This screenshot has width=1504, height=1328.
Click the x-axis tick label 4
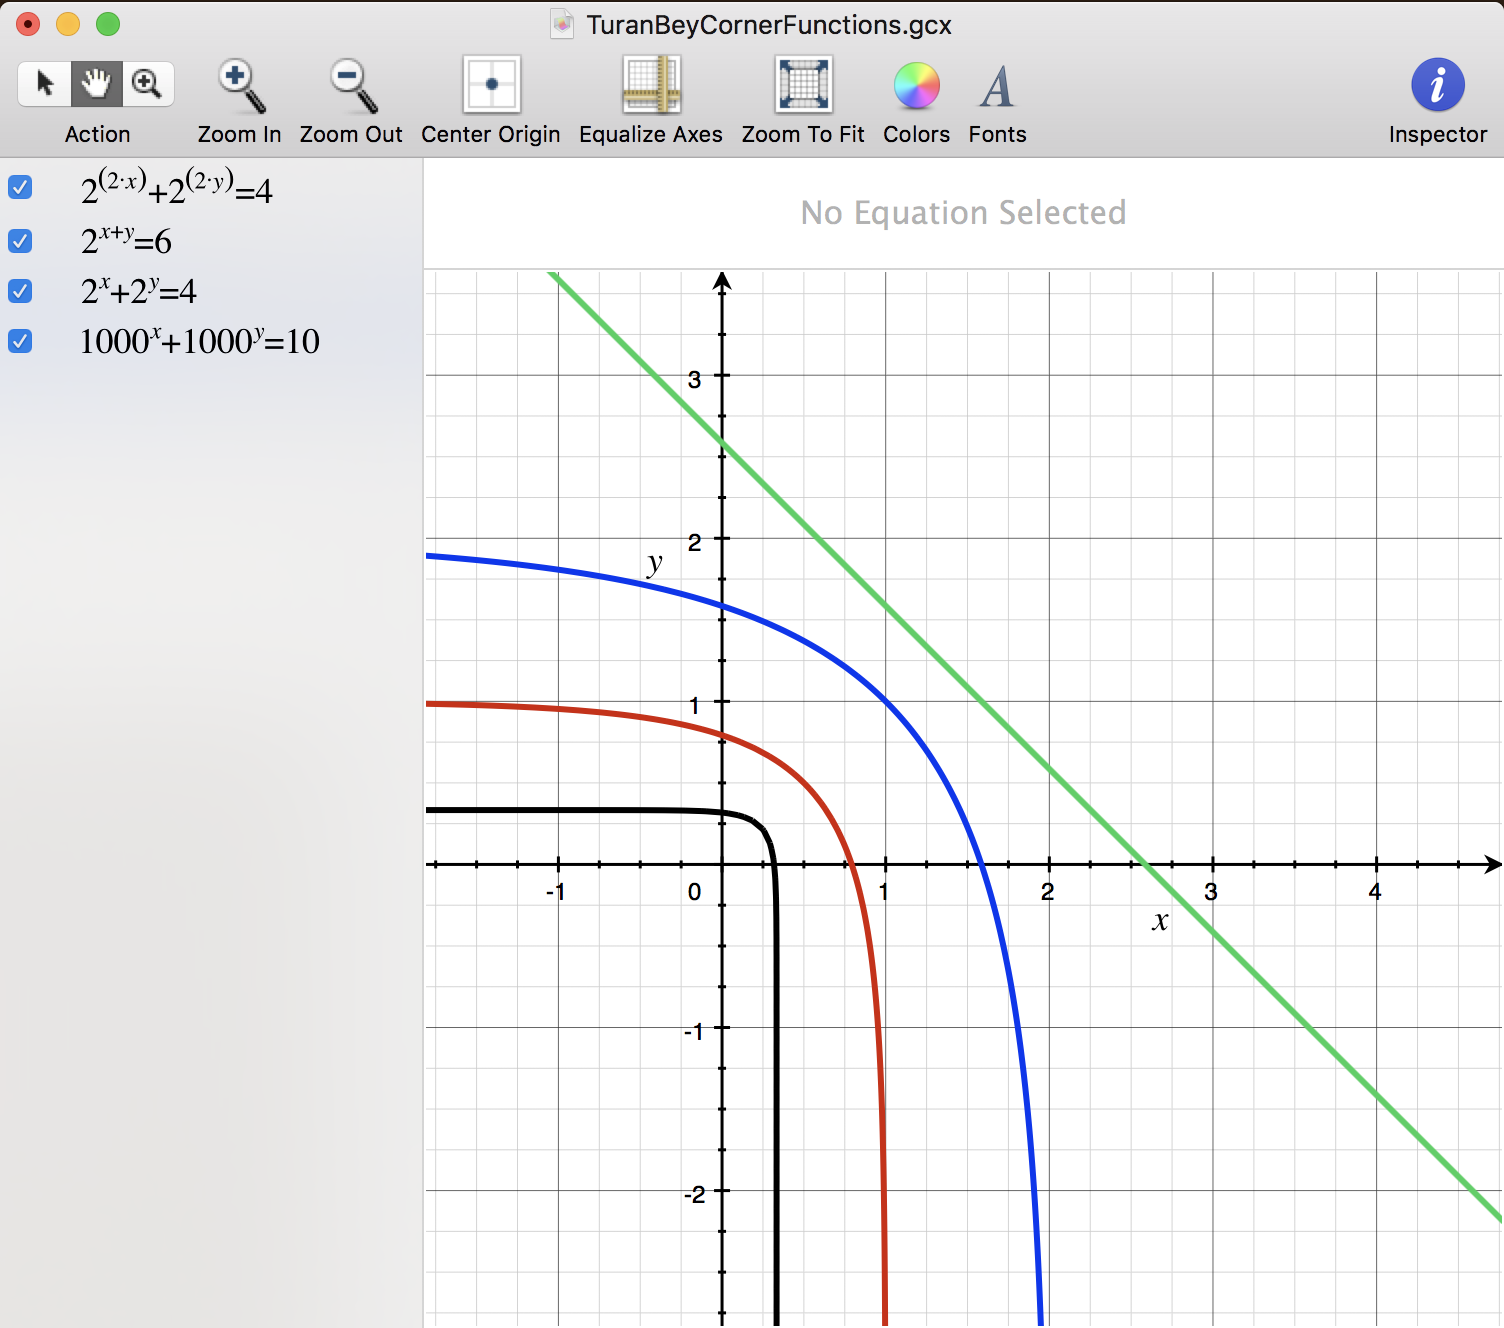point(1375,891)
